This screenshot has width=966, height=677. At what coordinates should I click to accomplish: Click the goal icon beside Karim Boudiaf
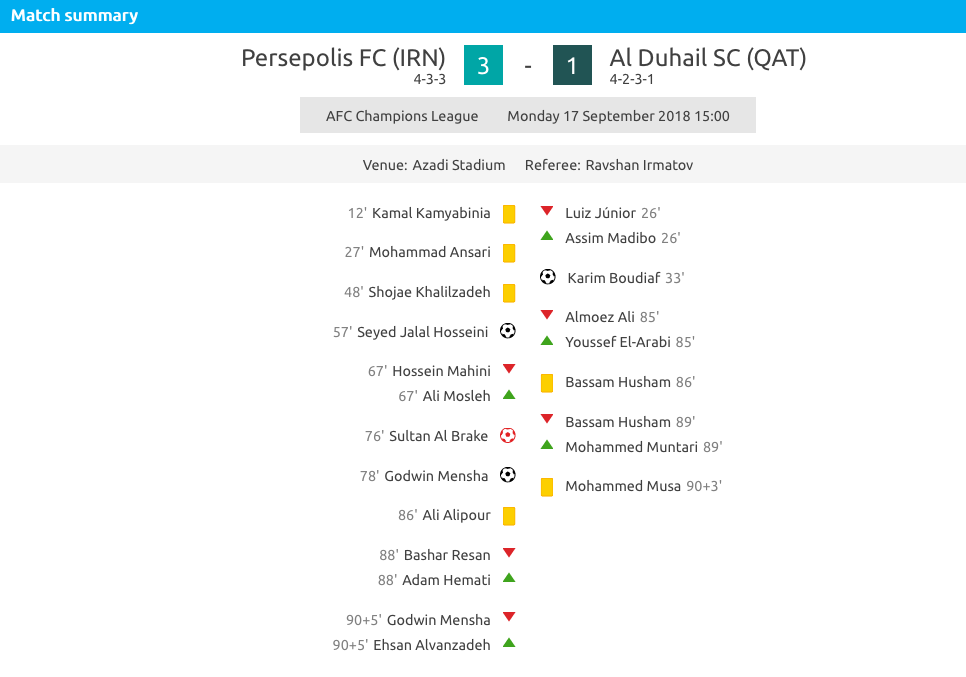tap(547, 277)
